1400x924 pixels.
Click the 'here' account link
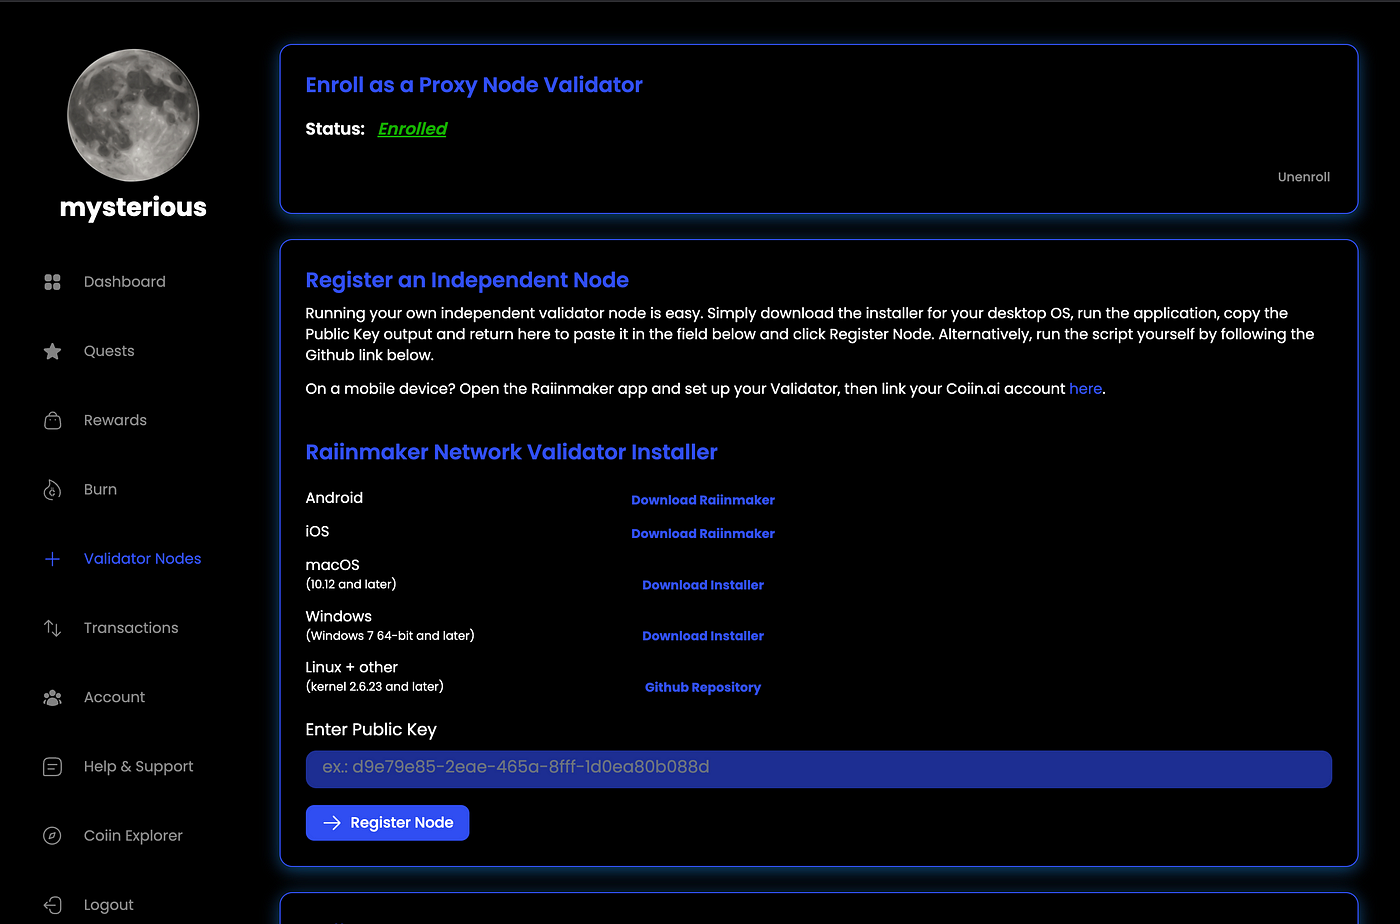(1085, 389)
